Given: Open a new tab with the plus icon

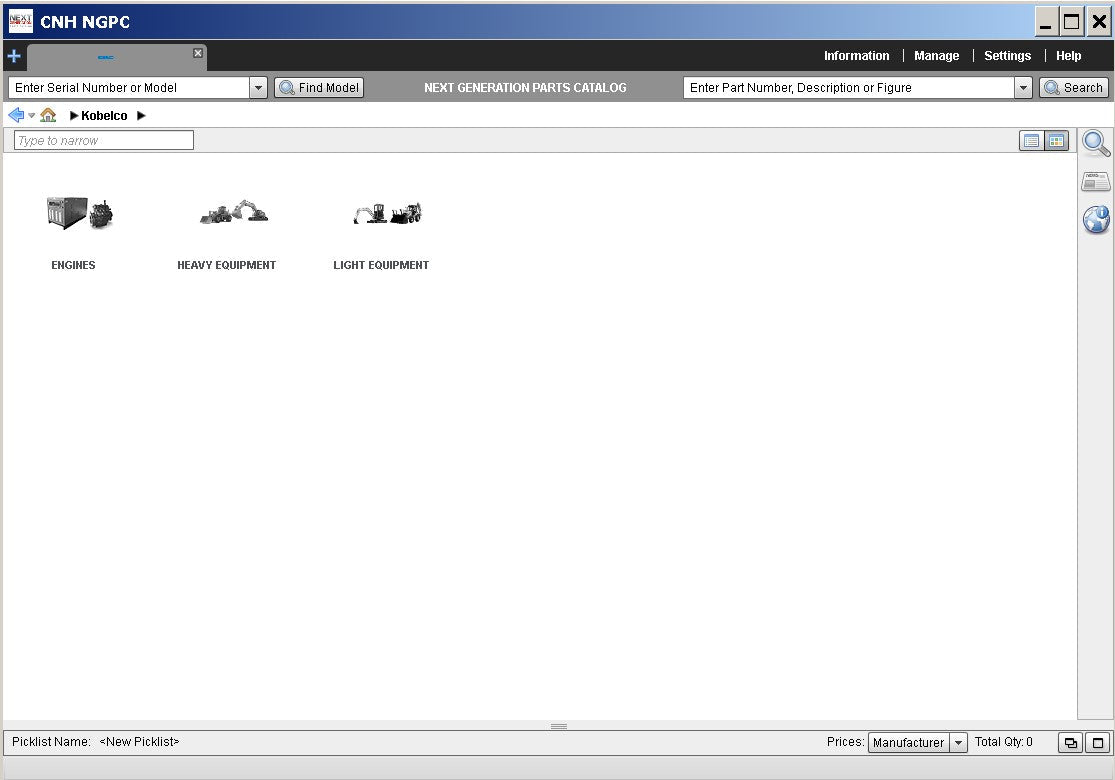Looking at the screenshot, I should (x=14, y=56).
